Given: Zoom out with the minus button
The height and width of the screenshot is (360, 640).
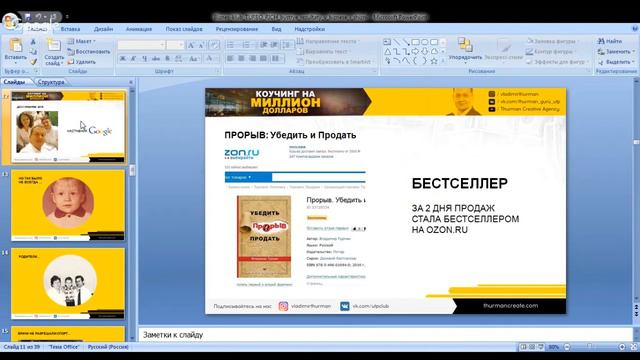Looking at the screenshot, I should [x=567, y=347].
